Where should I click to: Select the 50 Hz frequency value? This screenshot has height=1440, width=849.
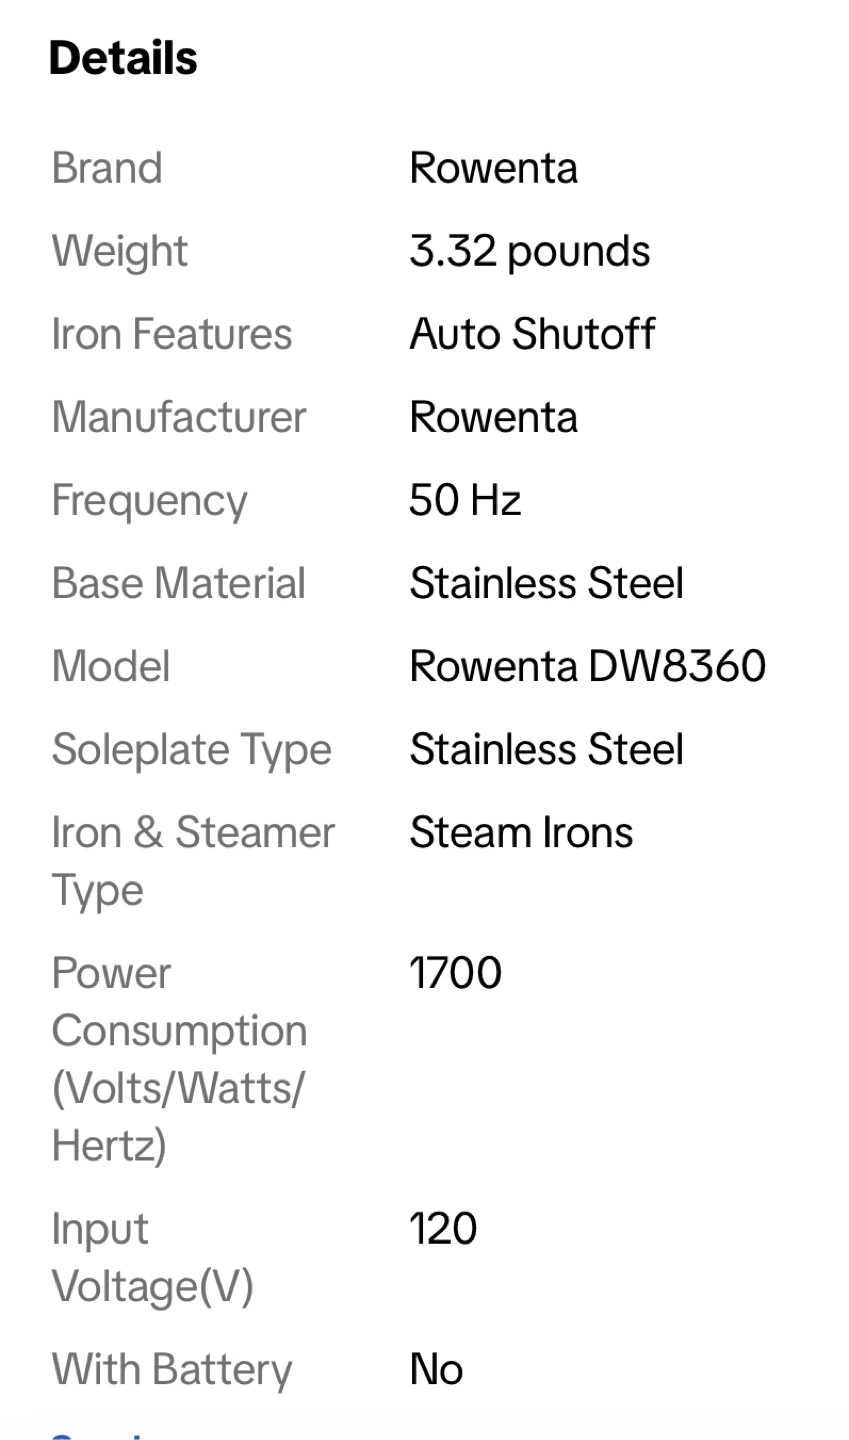point(465,500)
